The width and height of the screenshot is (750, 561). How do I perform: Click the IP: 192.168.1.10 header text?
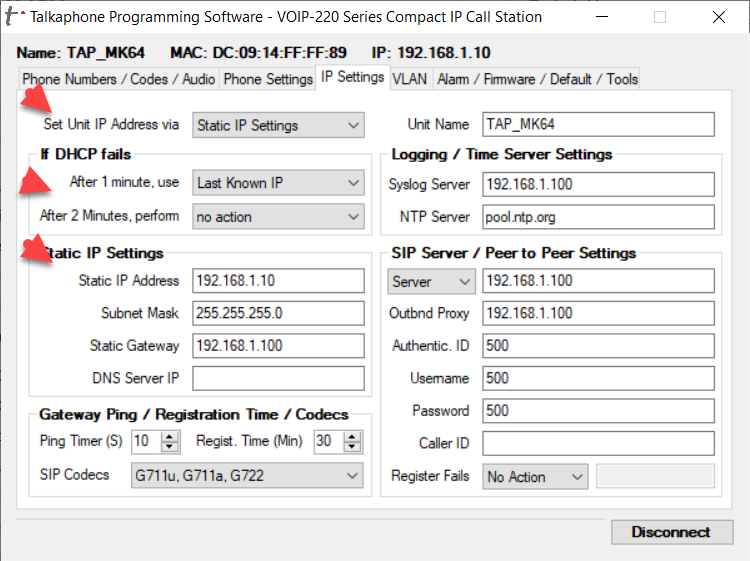point(431,53)
